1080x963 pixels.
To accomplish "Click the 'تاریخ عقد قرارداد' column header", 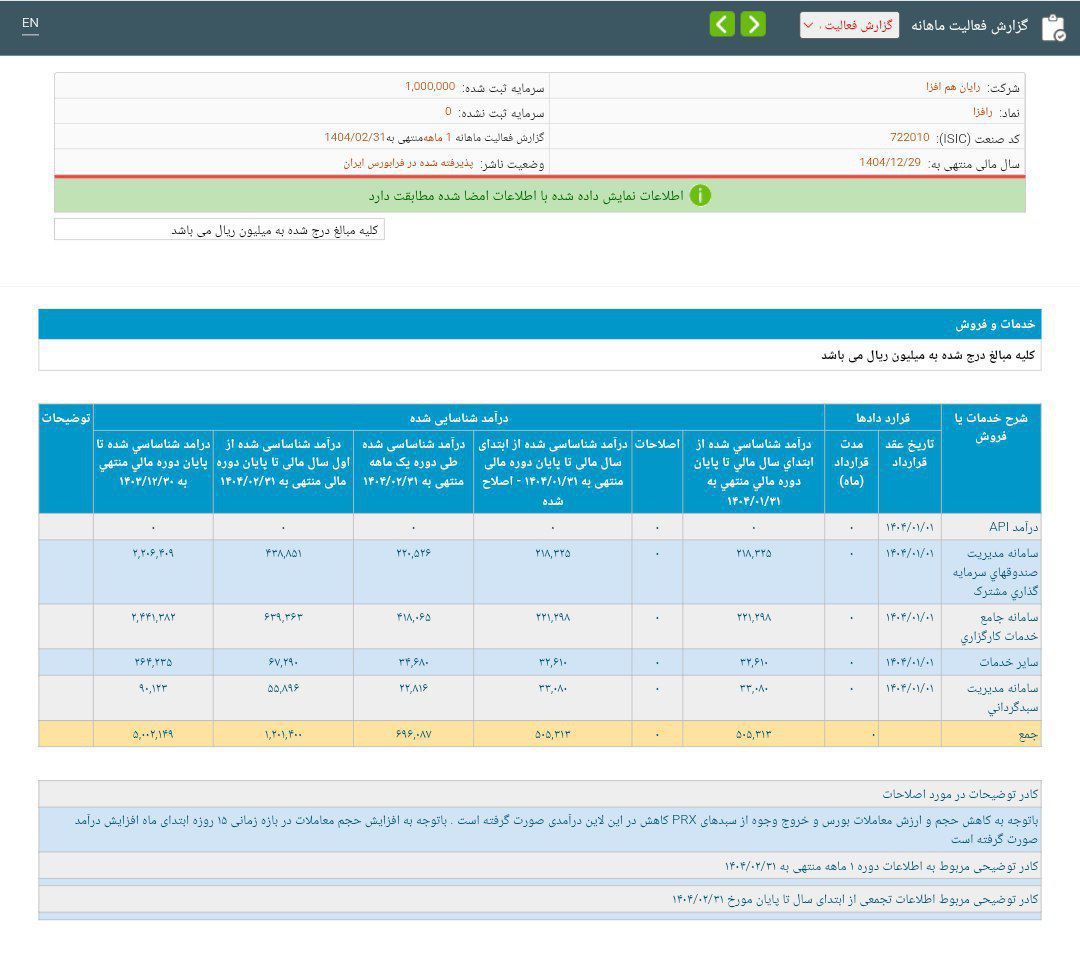I will tap(909, 472).
